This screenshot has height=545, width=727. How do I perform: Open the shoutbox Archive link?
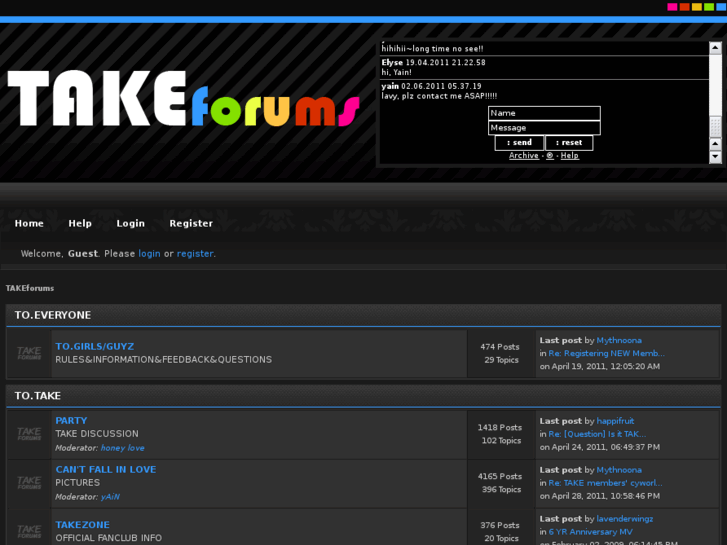point(523,156)
